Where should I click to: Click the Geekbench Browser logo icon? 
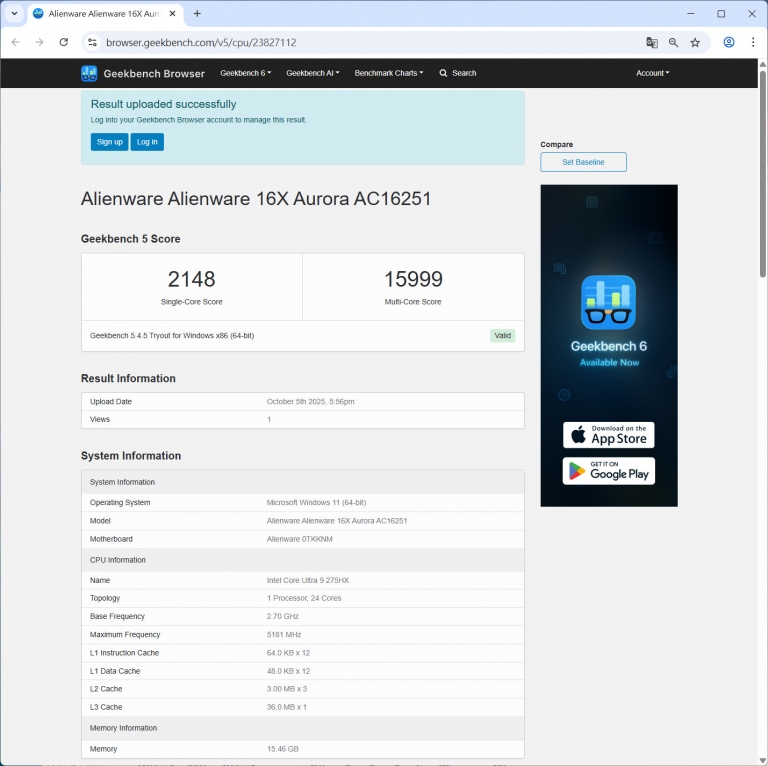click(x=89, y=73)
